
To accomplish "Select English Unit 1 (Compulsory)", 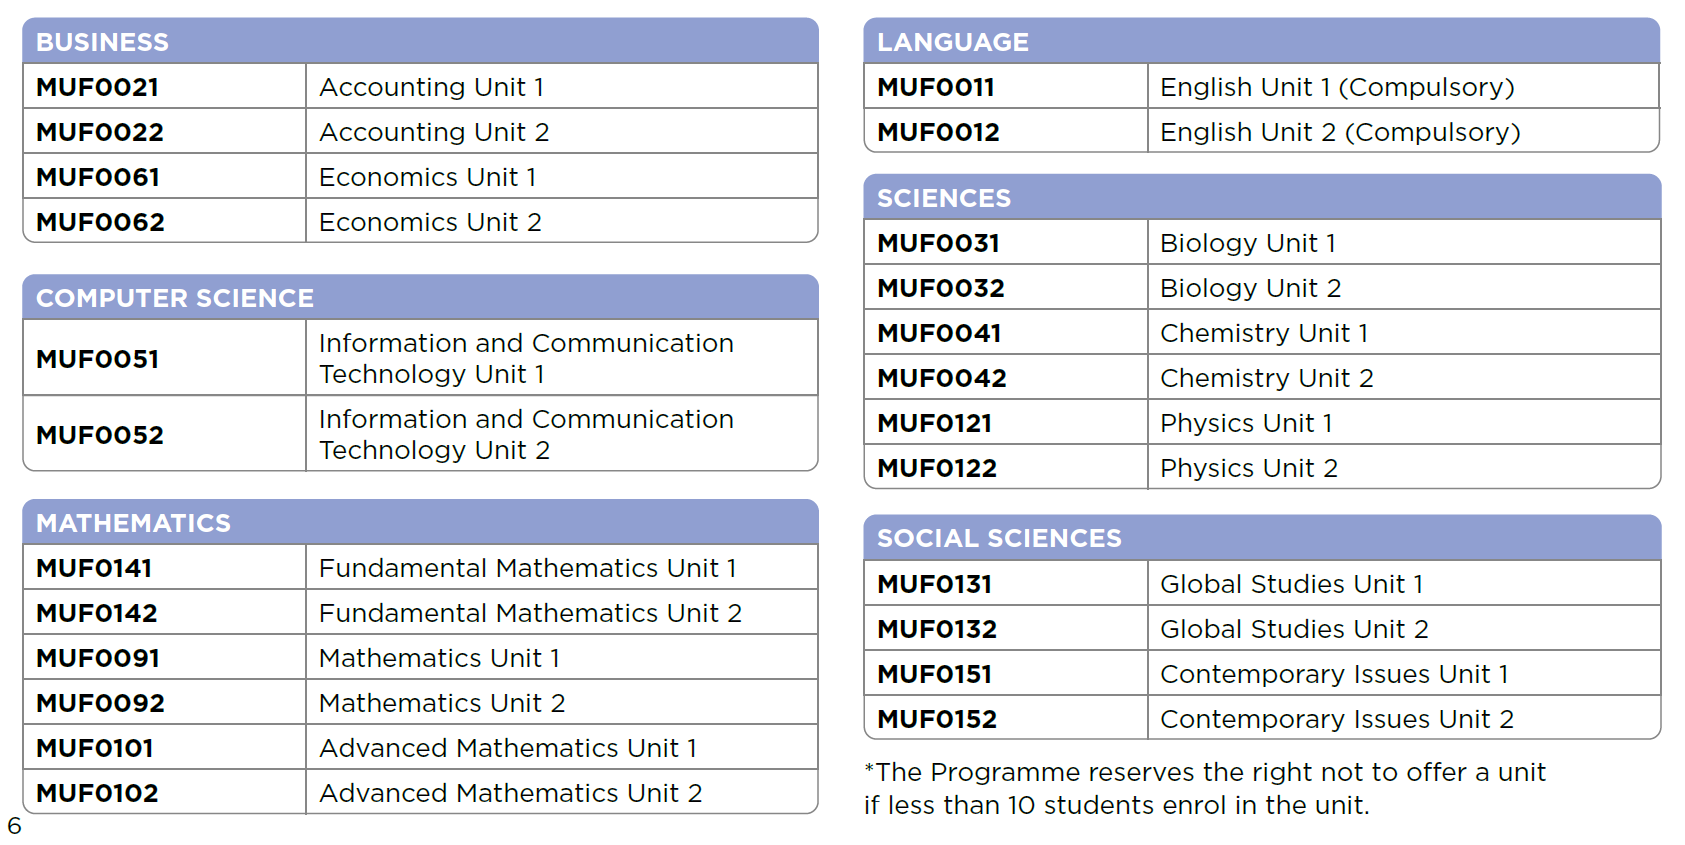I will pyautogui.click(x=1336, y=87).
